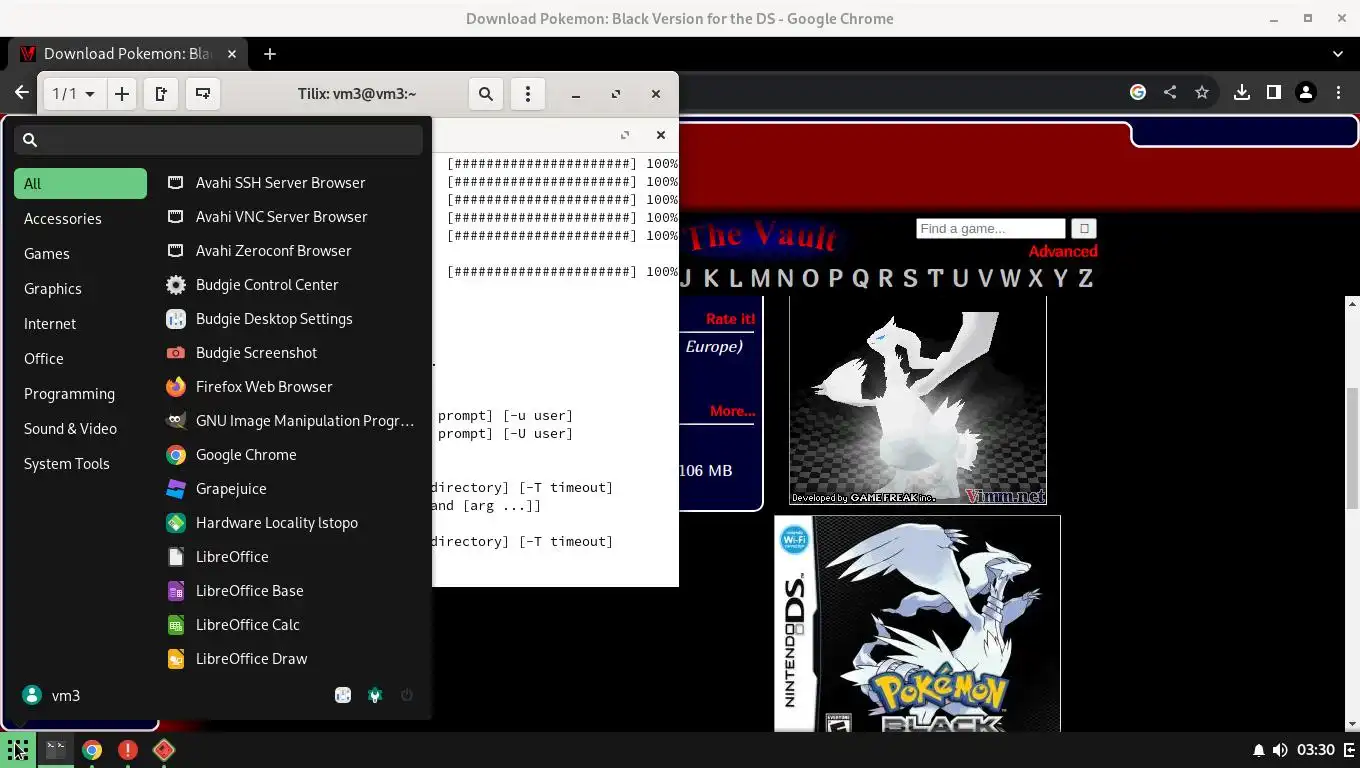Image resolution: width=1360 pixels, height=768 pixels.
Task: Switch to Tilix terminal in taskbar
Action: [56, 750]
